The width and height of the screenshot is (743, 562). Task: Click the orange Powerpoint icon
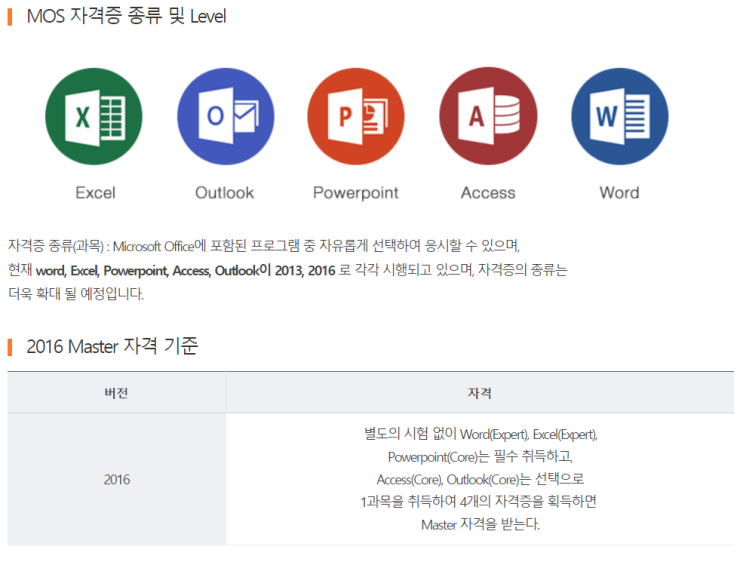[x=356, y=117]
